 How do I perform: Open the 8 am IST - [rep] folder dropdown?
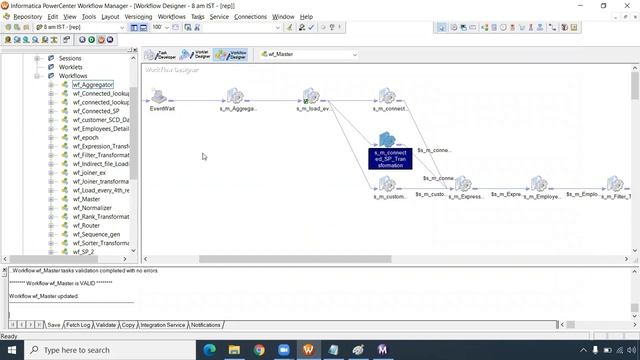pyautogui.click(x=122, y=27)
